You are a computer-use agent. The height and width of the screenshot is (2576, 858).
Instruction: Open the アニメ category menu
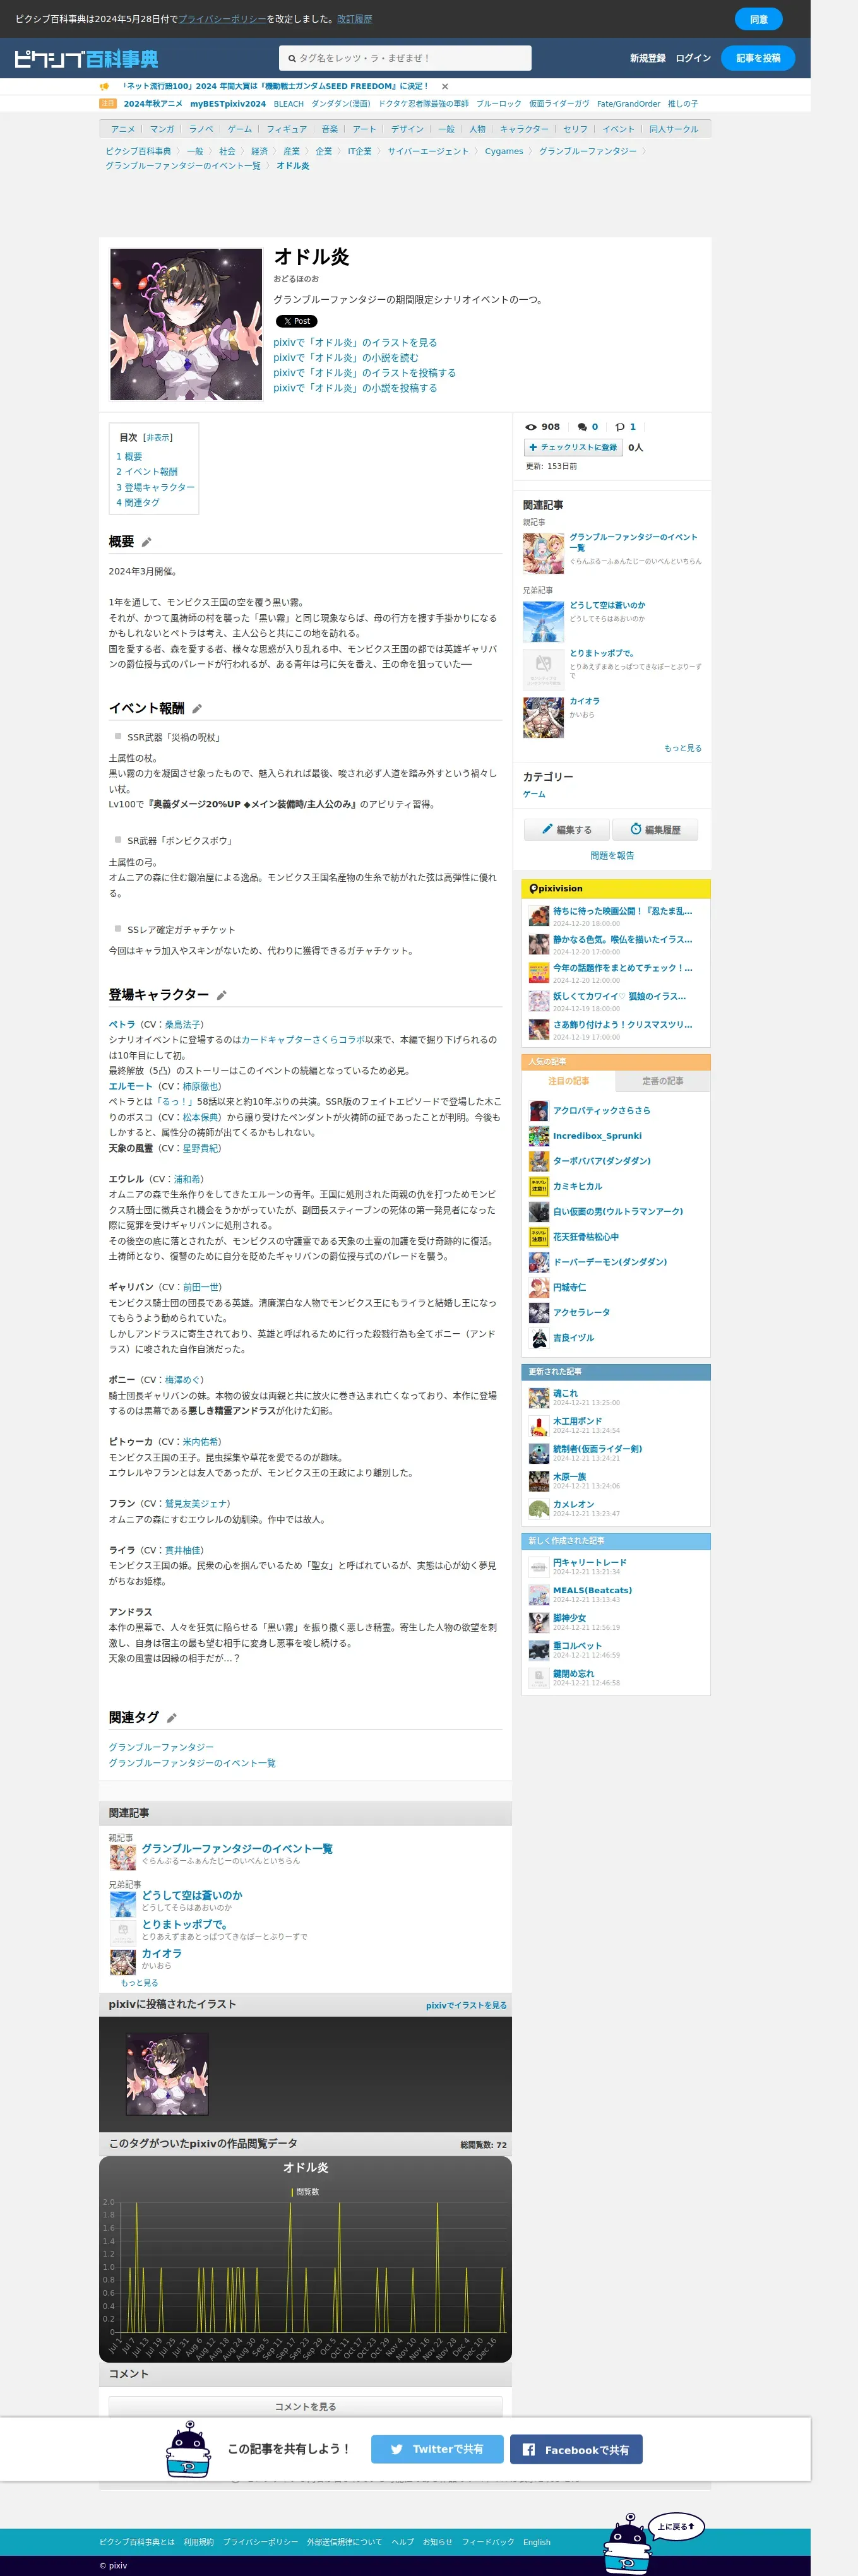tap(123, 129)
